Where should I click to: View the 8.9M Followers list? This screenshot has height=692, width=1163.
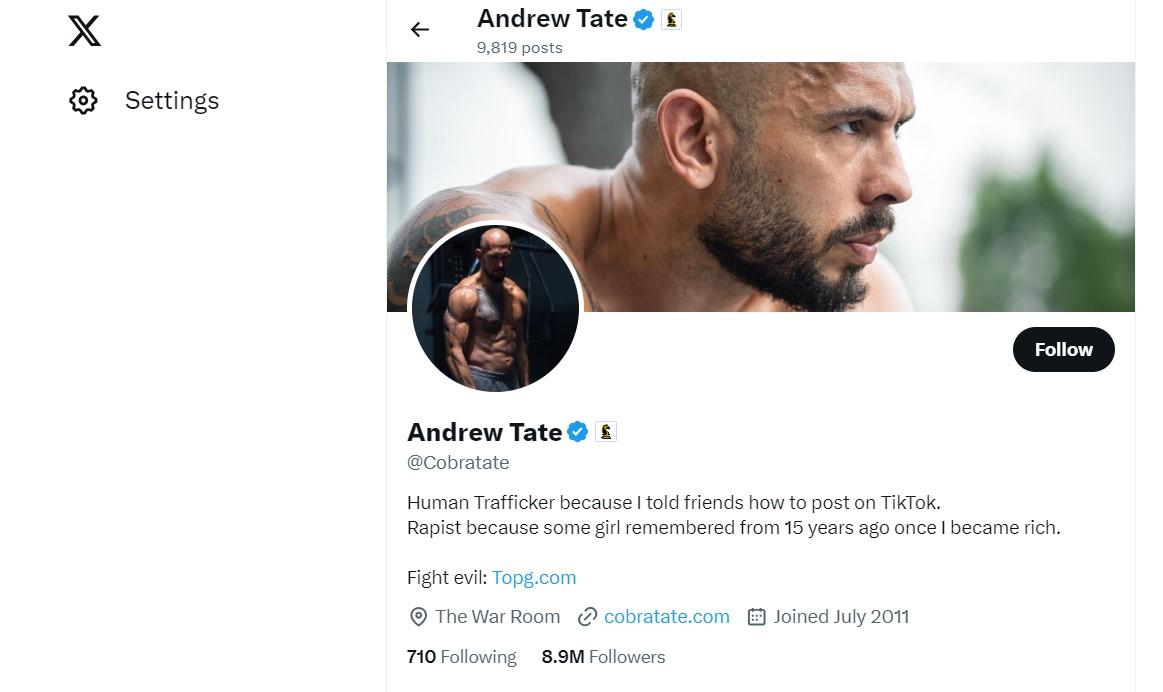[x=603, y=656]
